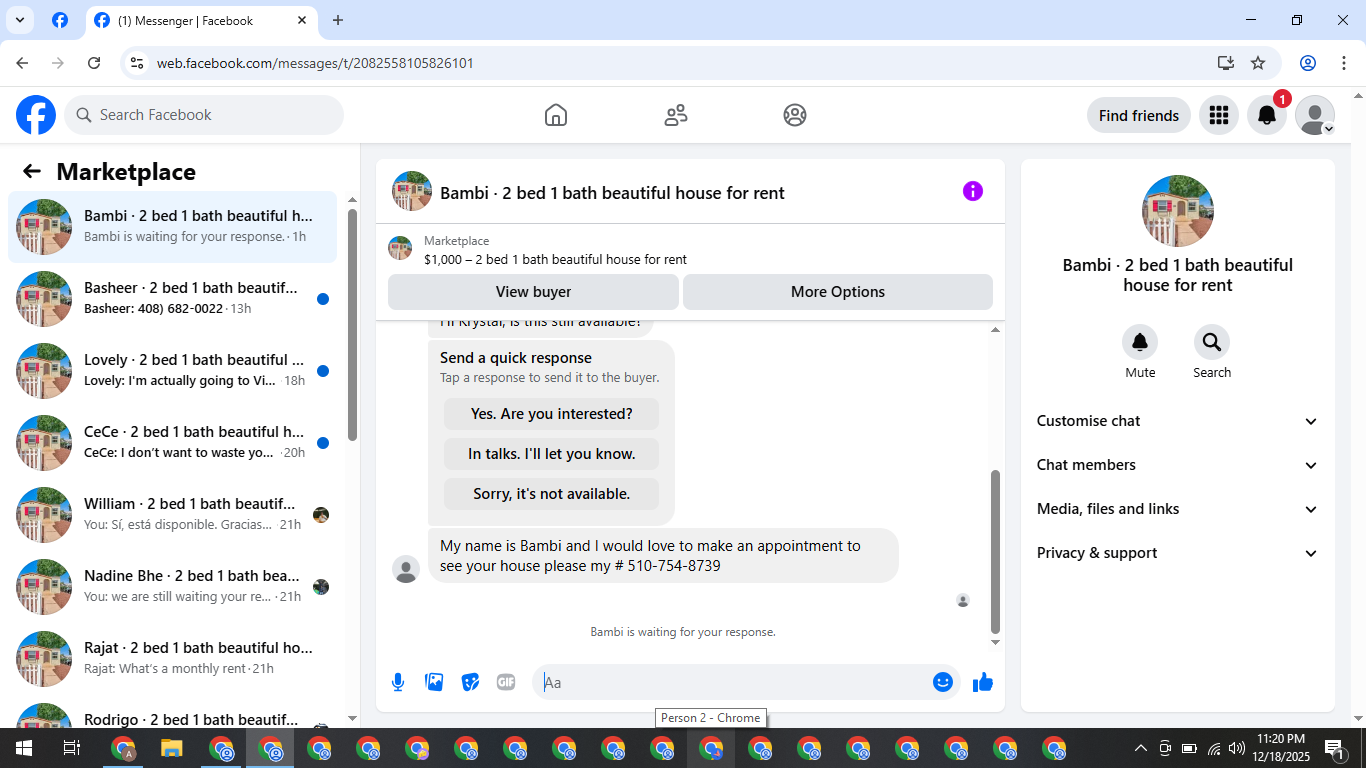
Task: Go back with the Marketplace arrow
Action: pos(32,171)
